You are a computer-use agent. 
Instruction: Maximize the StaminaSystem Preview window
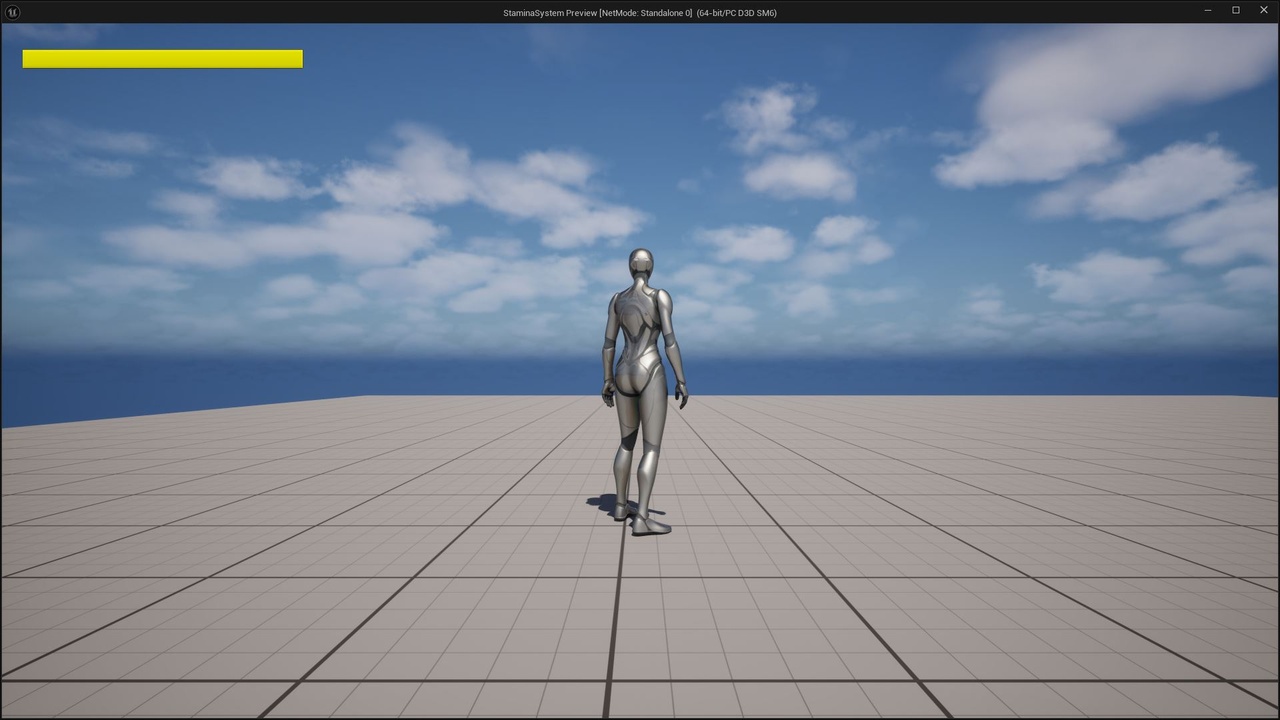point(1236,10)
